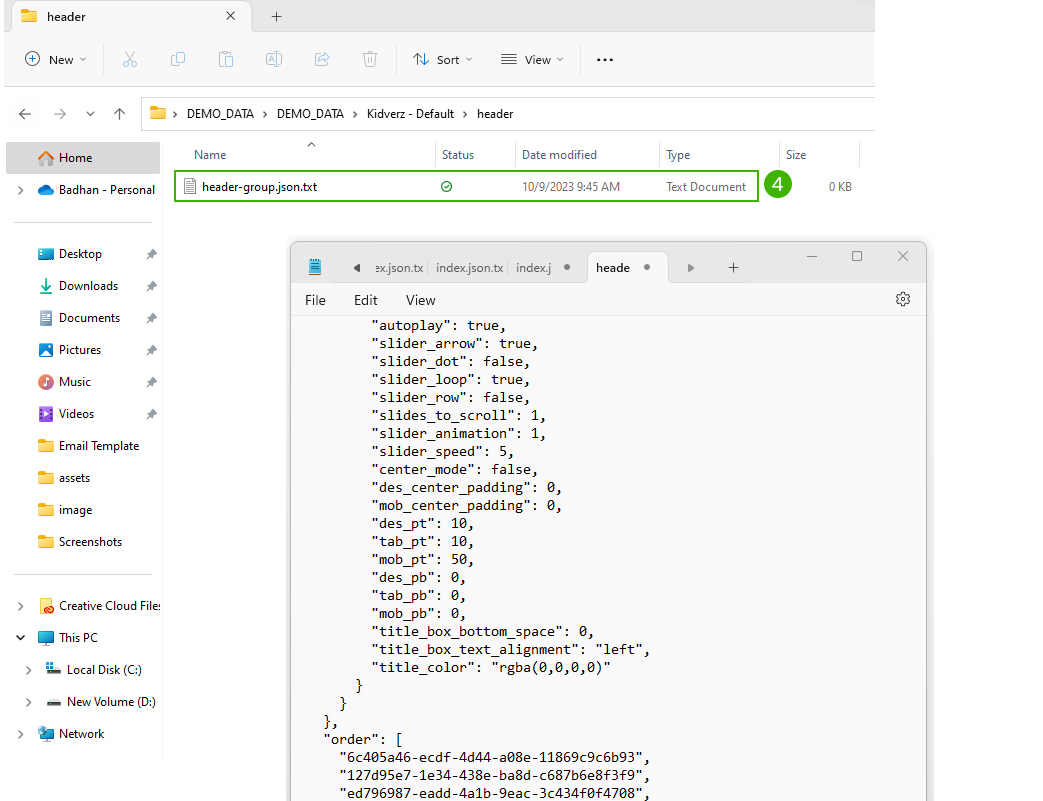Unpin Desktop via its pin icon
This screenshot has width=1043, height=801.
(152, 254)
